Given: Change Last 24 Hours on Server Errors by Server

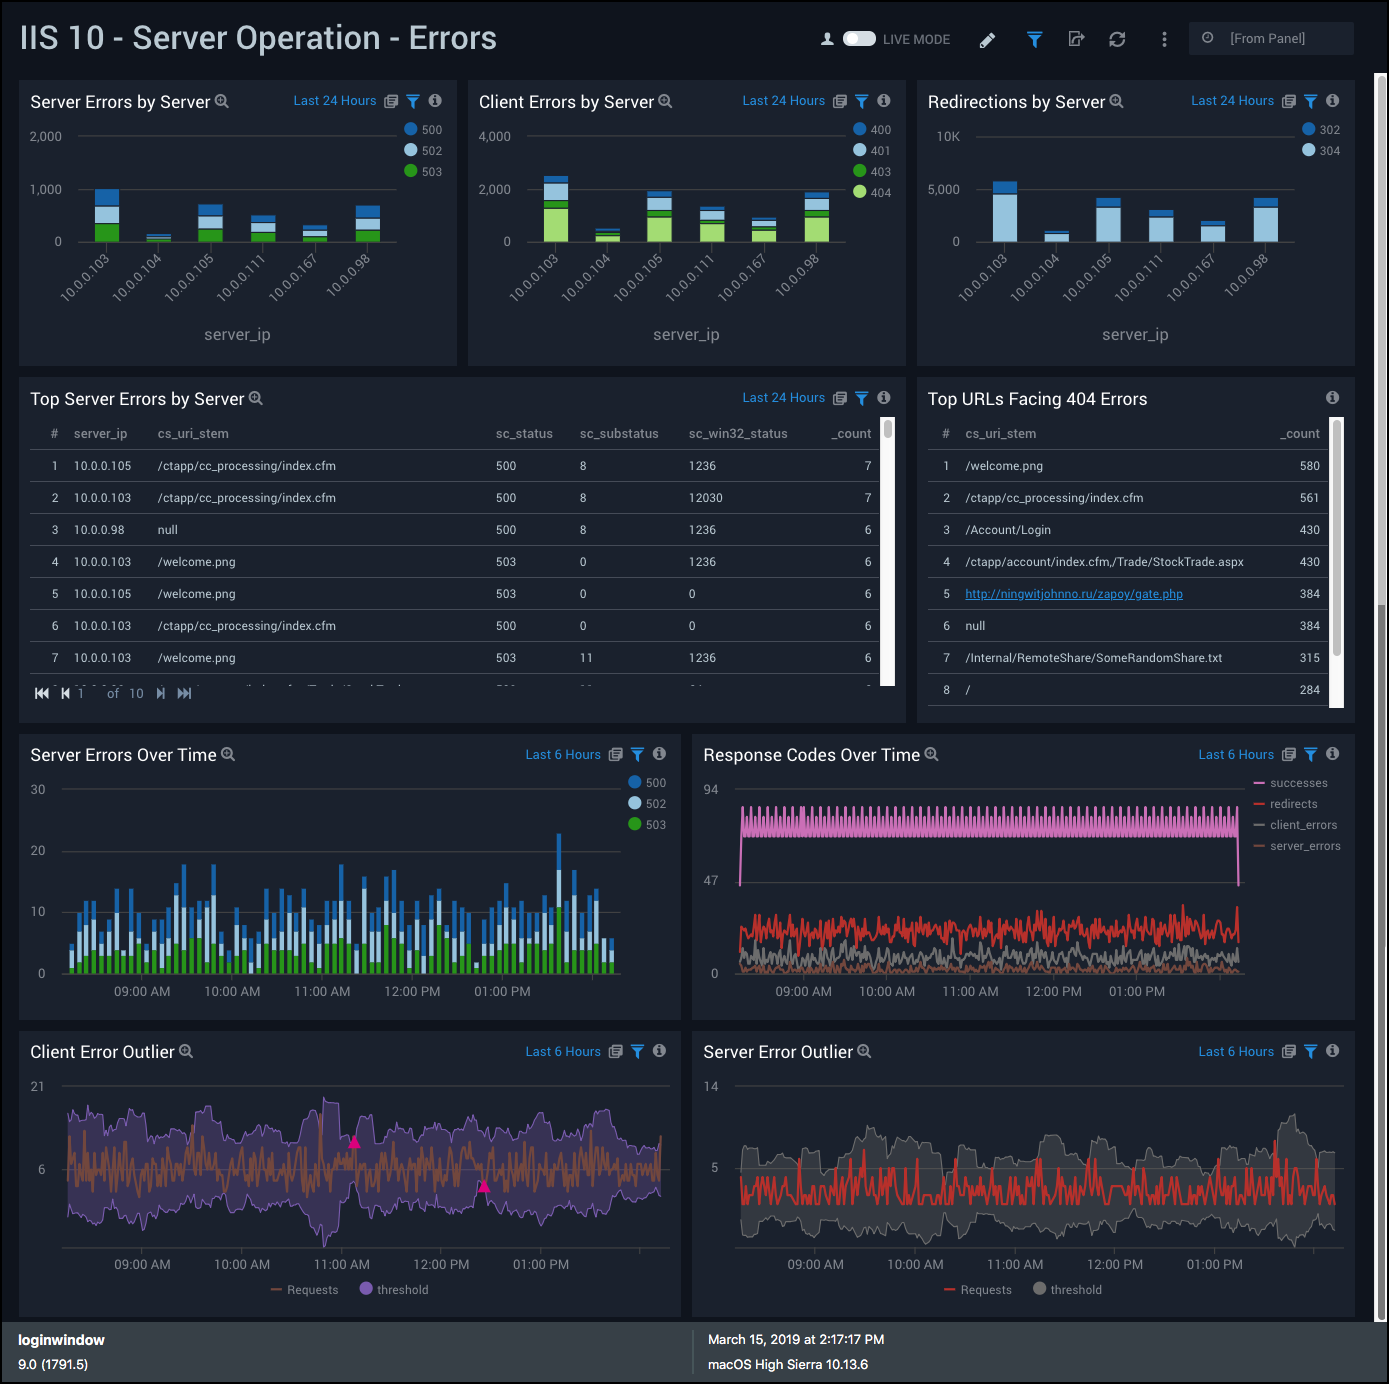Looking at the screenshot, I should pos(334,101).
